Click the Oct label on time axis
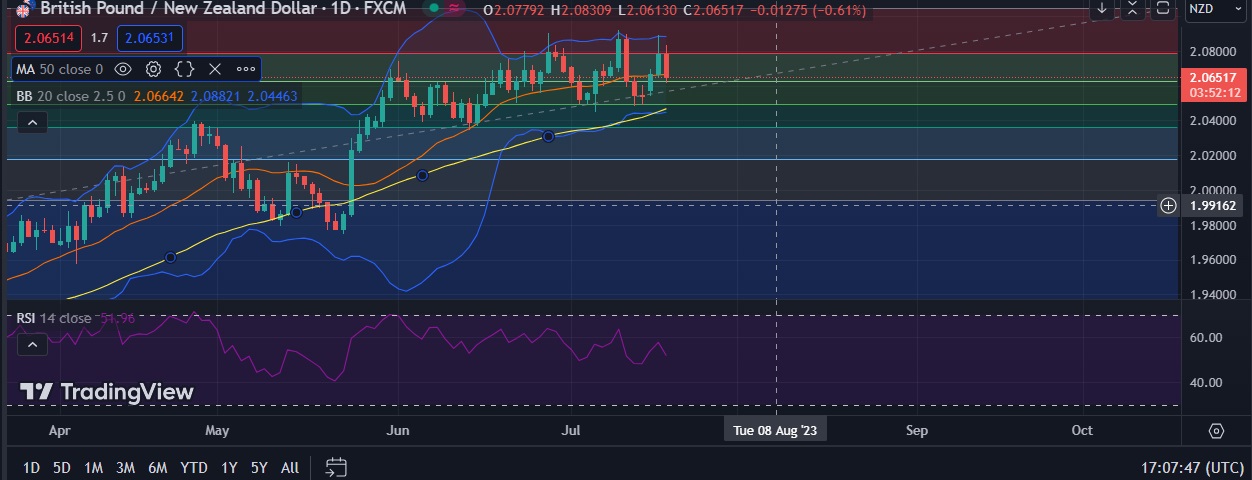Viewport: 1252px width, 480px height. (1082, 431)
